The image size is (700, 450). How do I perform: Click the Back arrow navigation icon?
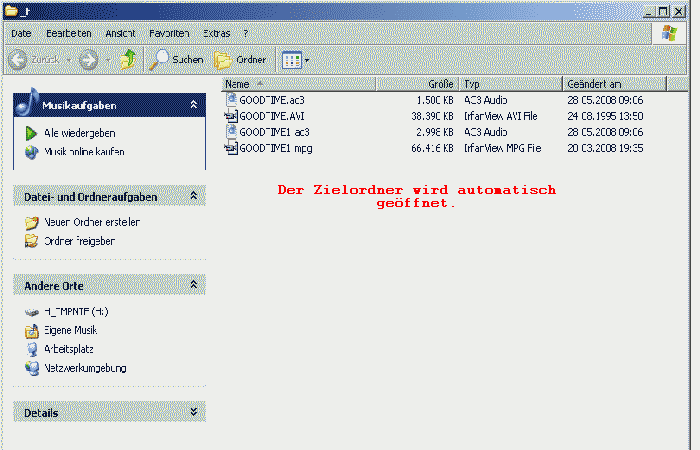pyautogui.click(x=18, y=60)
